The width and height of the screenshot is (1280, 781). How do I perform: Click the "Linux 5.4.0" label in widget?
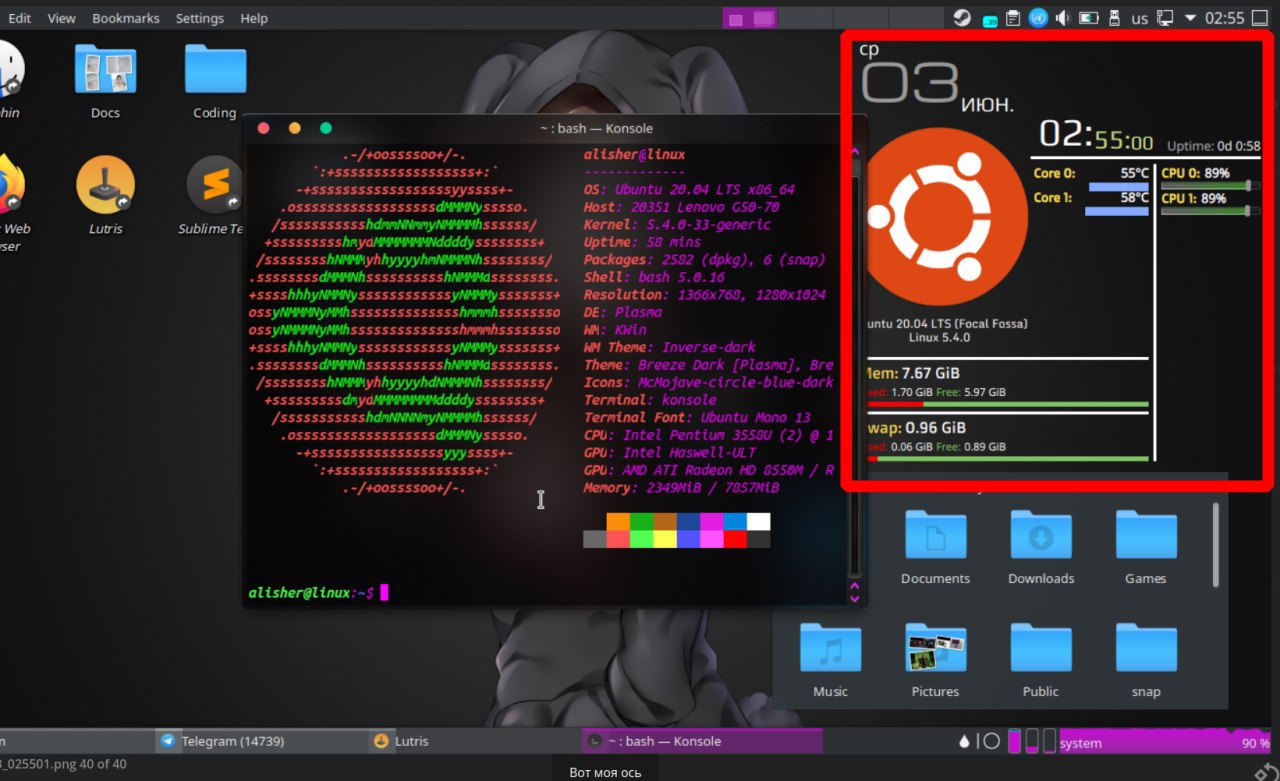click(x=939, y=338)
